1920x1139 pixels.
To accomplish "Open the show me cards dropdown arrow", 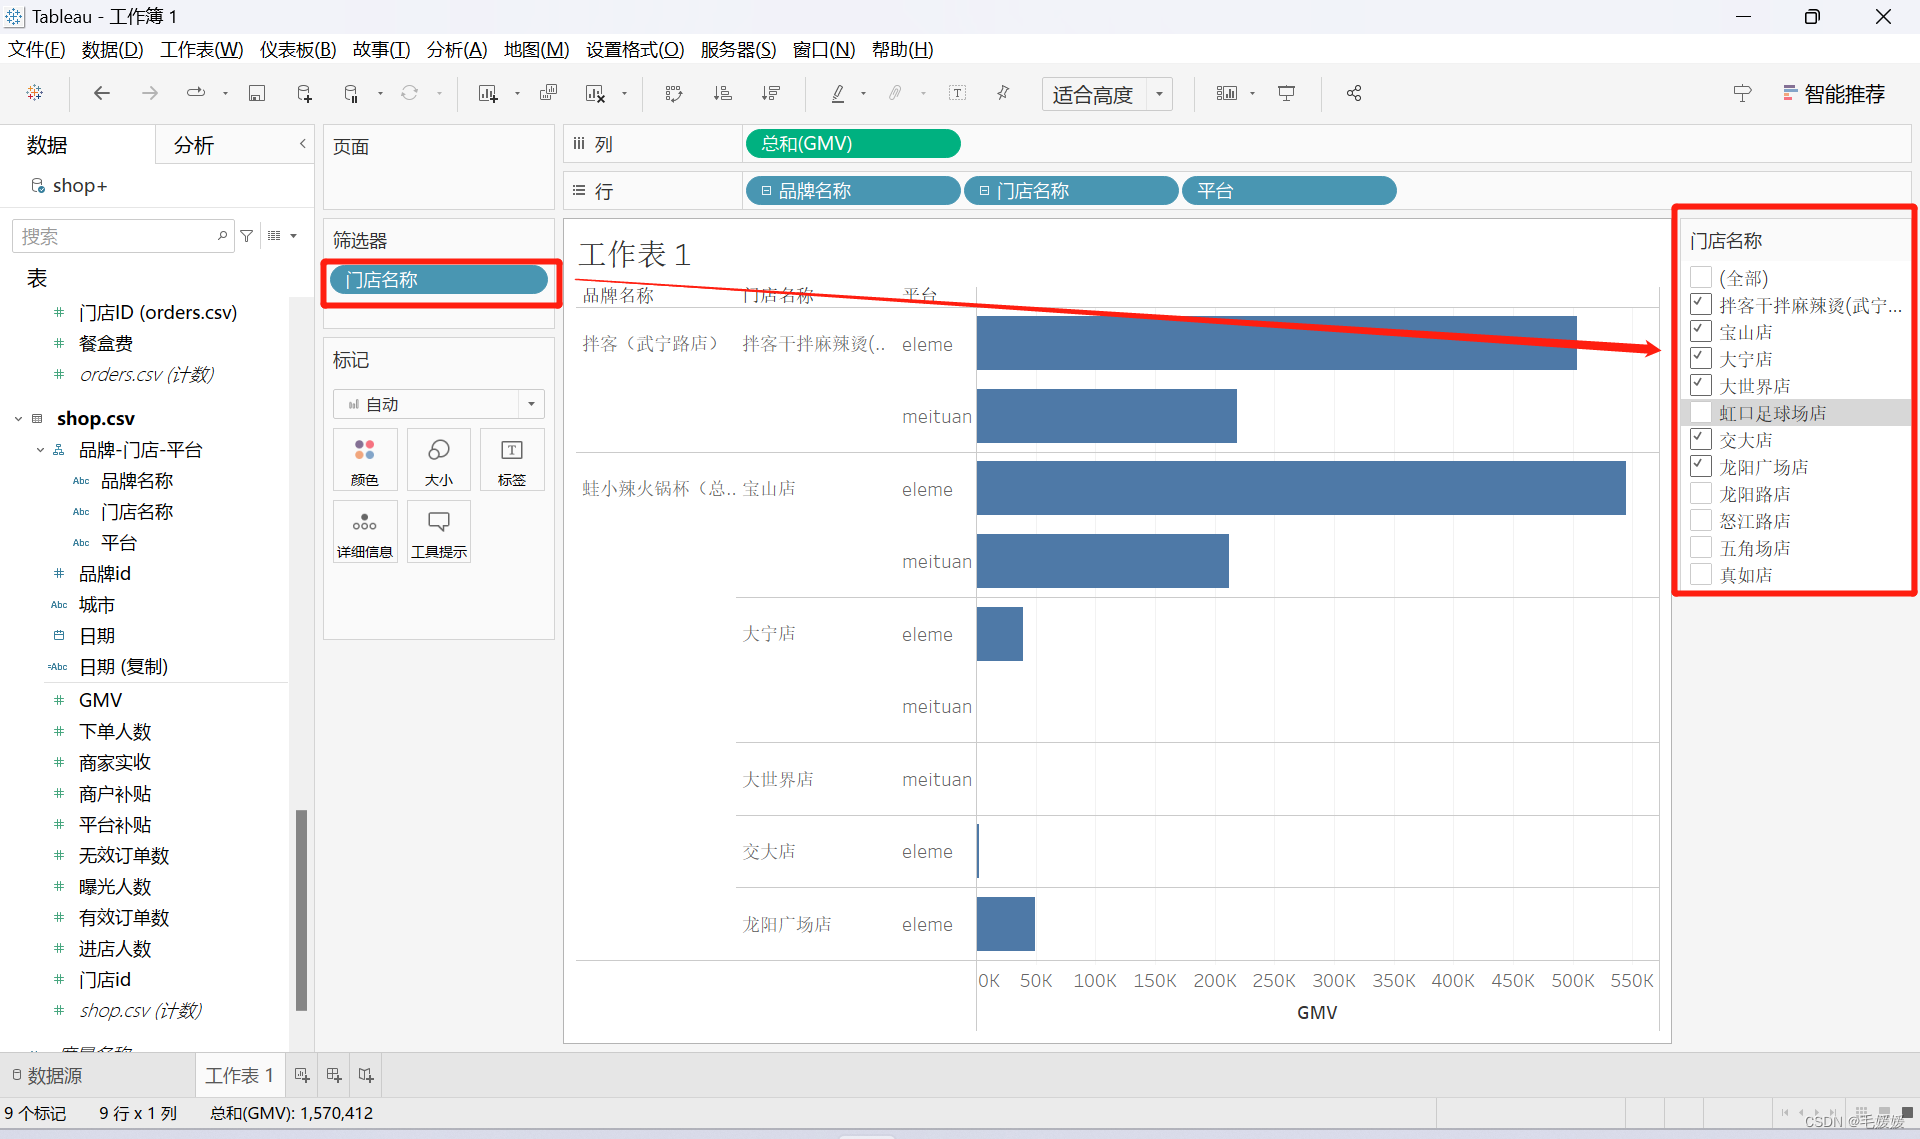I will click(1252, 93).
